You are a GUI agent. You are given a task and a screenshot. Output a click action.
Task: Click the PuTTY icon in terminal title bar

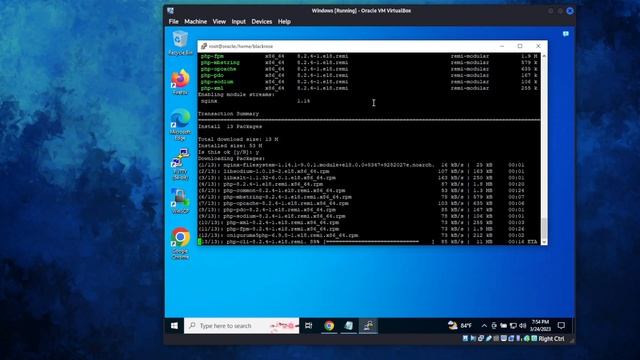click(203, 46)
